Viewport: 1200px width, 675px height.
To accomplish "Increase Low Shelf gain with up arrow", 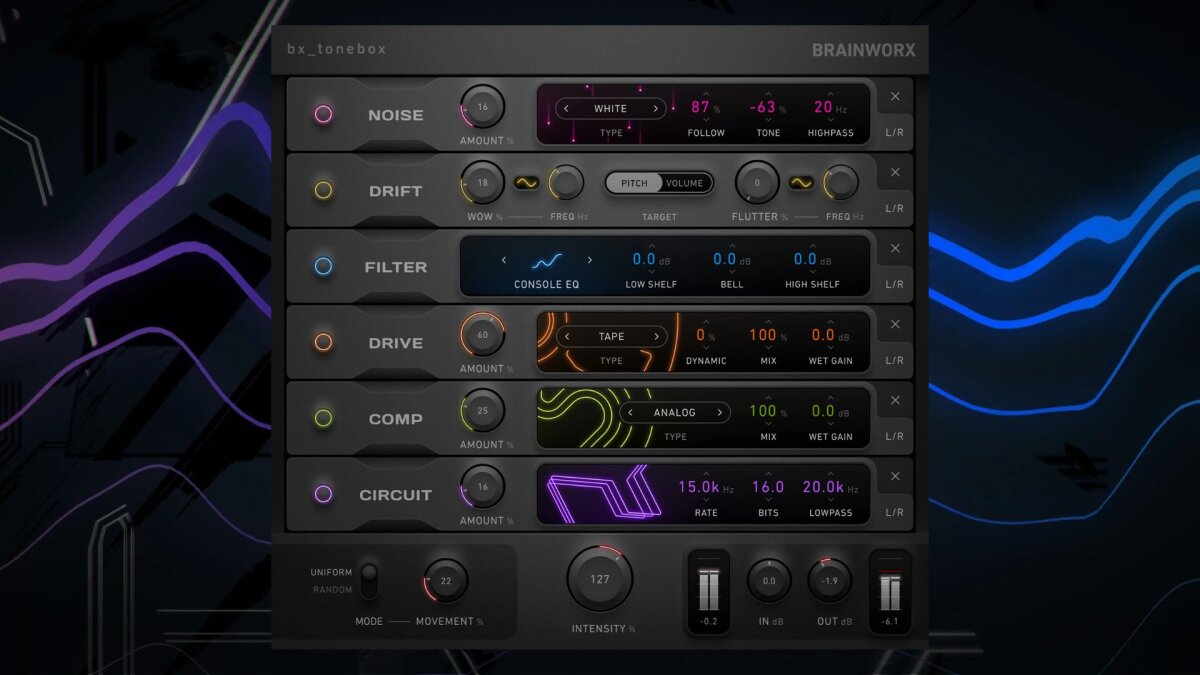I will click(x=651, y=246).
